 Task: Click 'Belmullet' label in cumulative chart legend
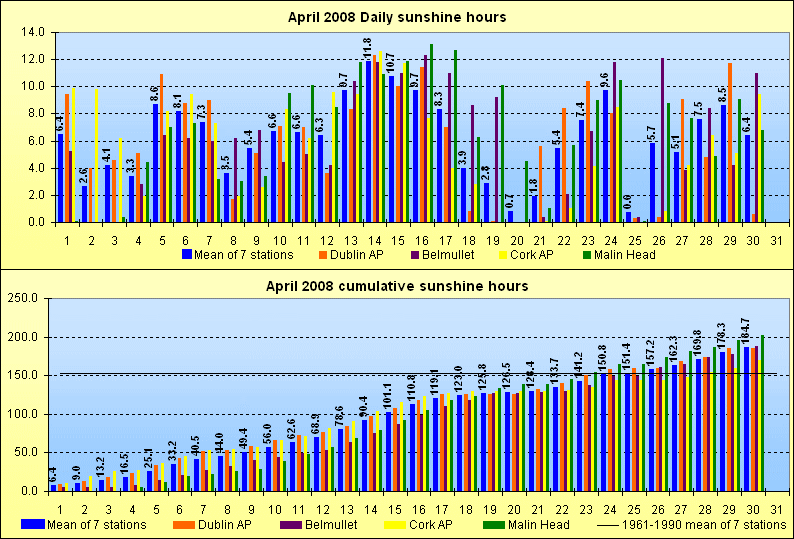pos(332,525)
